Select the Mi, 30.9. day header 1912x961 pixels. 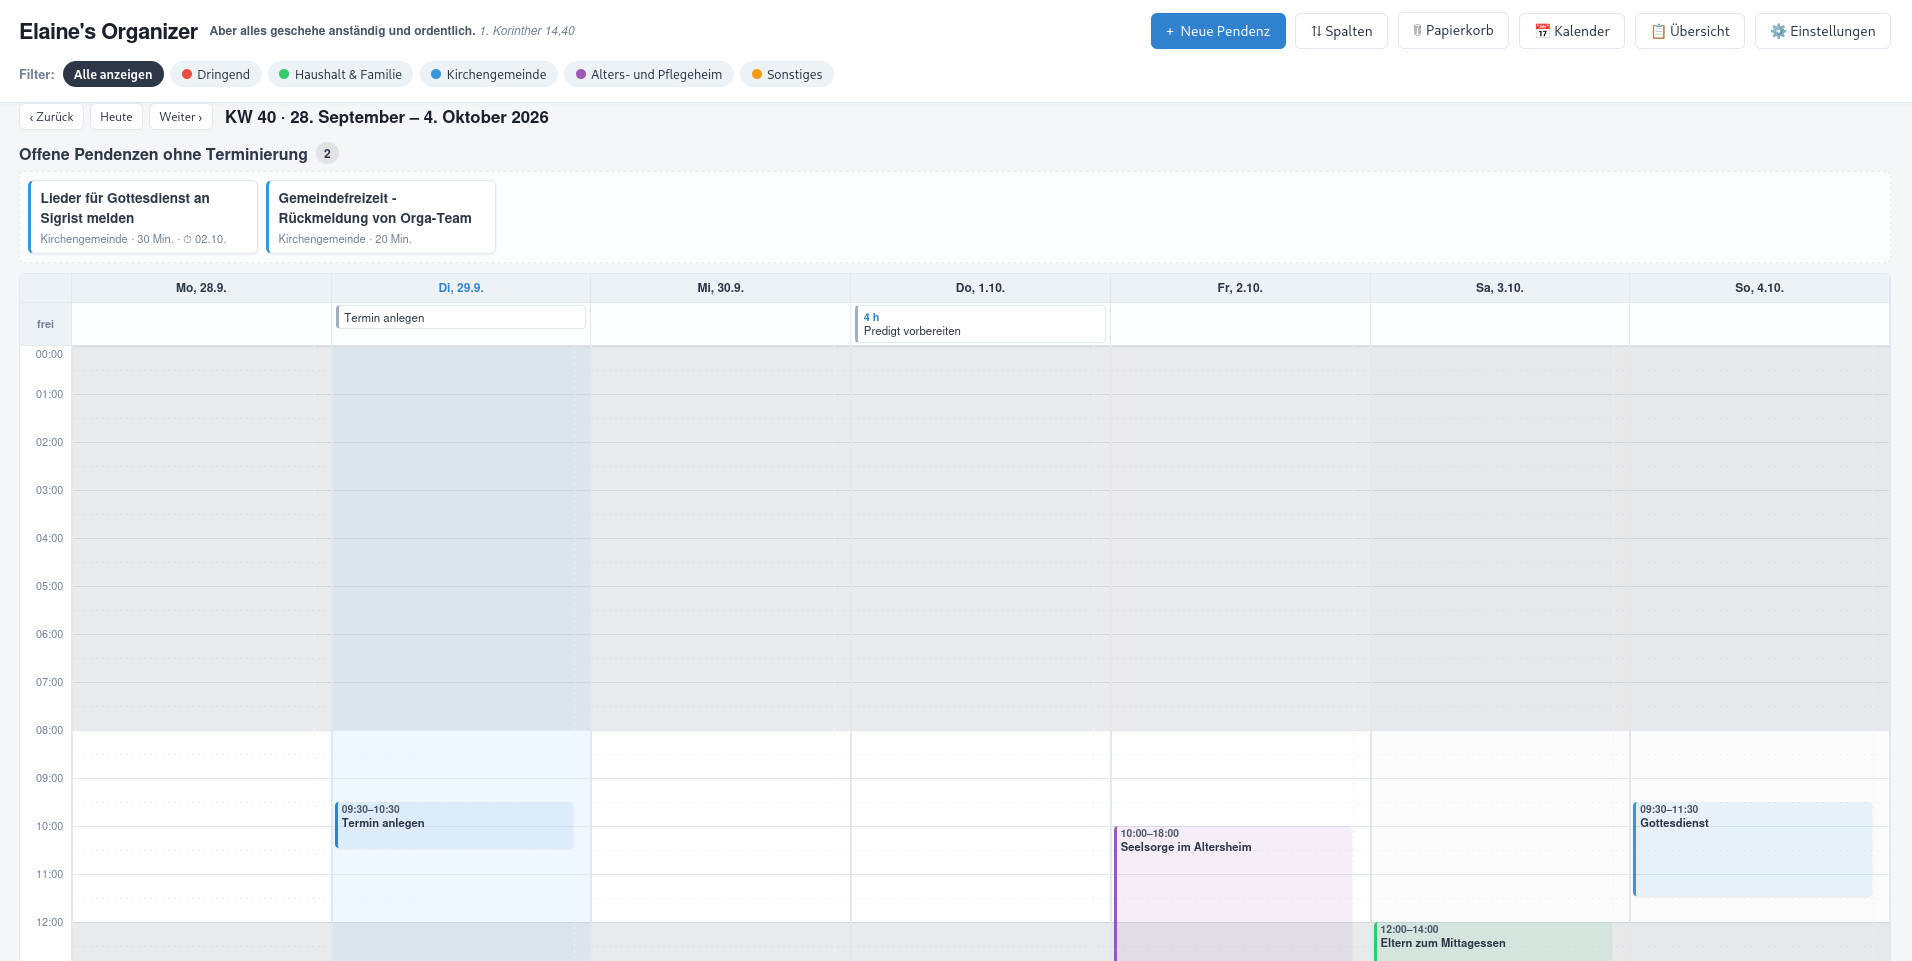[721, 288]
